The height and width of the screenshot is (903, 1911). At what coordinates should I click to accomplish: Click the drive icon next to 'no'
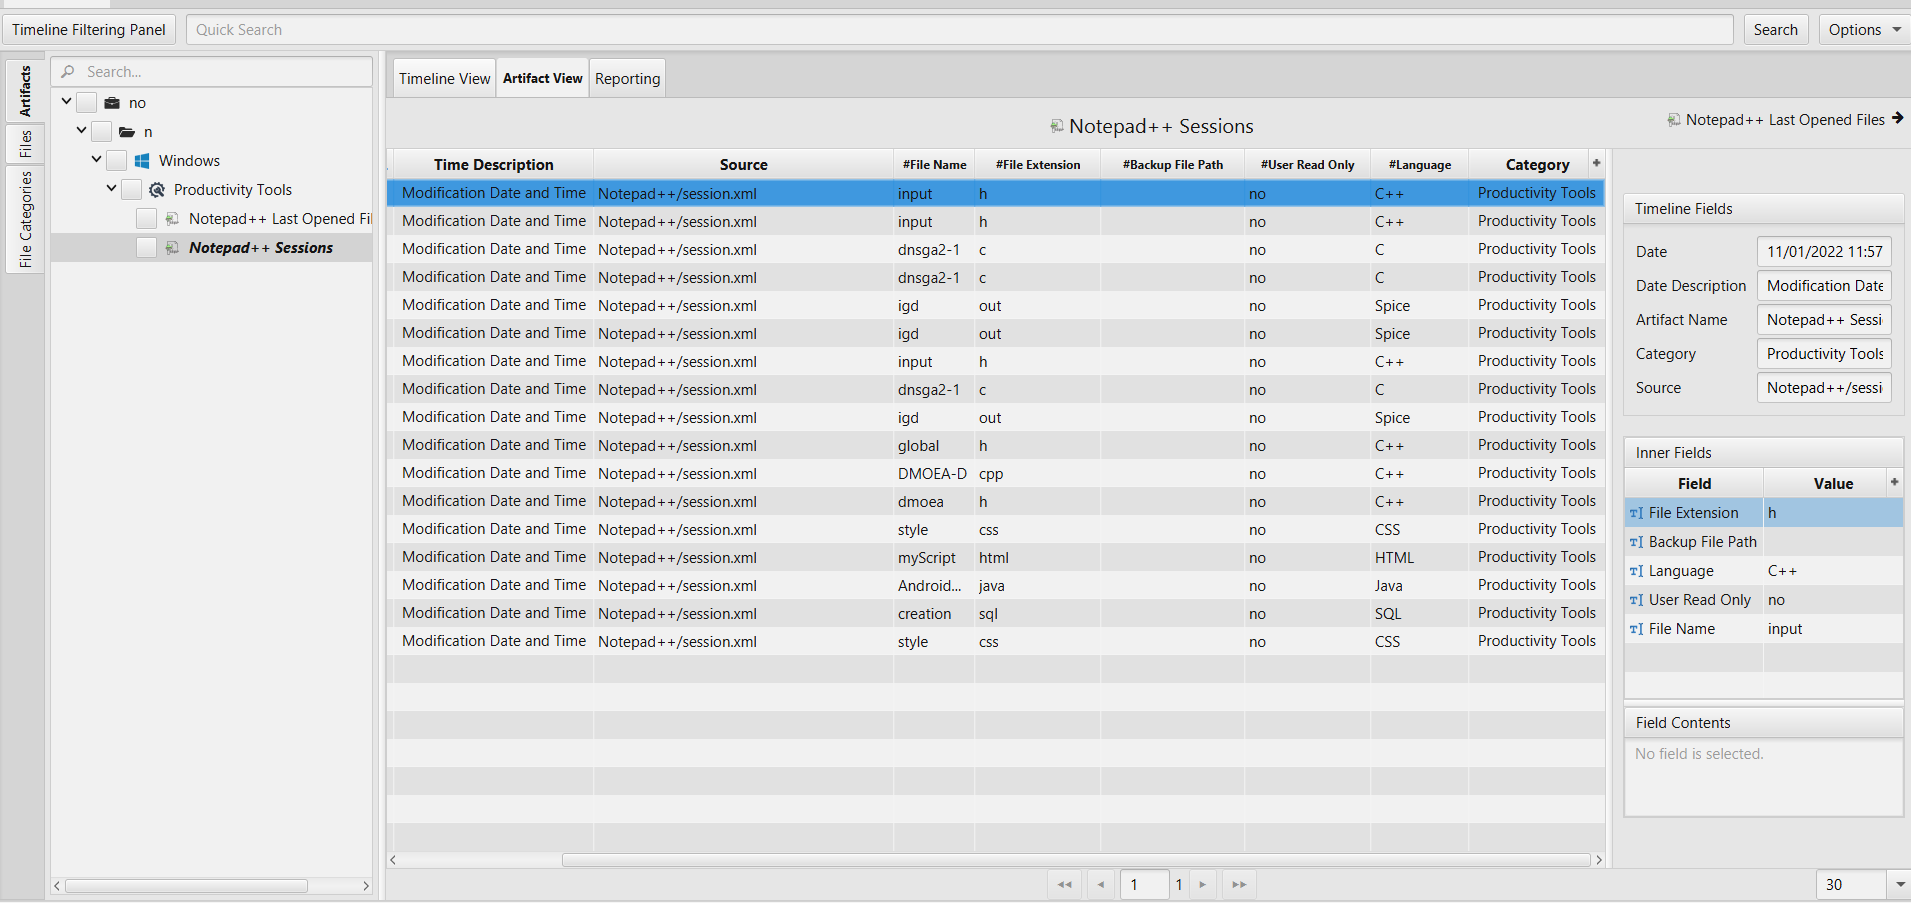point(112,103)
